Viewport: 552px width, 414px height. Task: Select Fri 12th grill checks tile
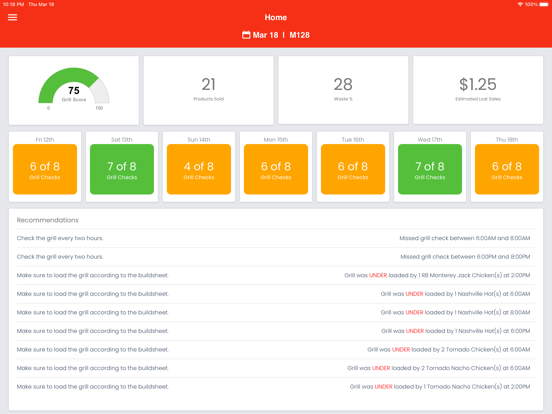[45, 169]
